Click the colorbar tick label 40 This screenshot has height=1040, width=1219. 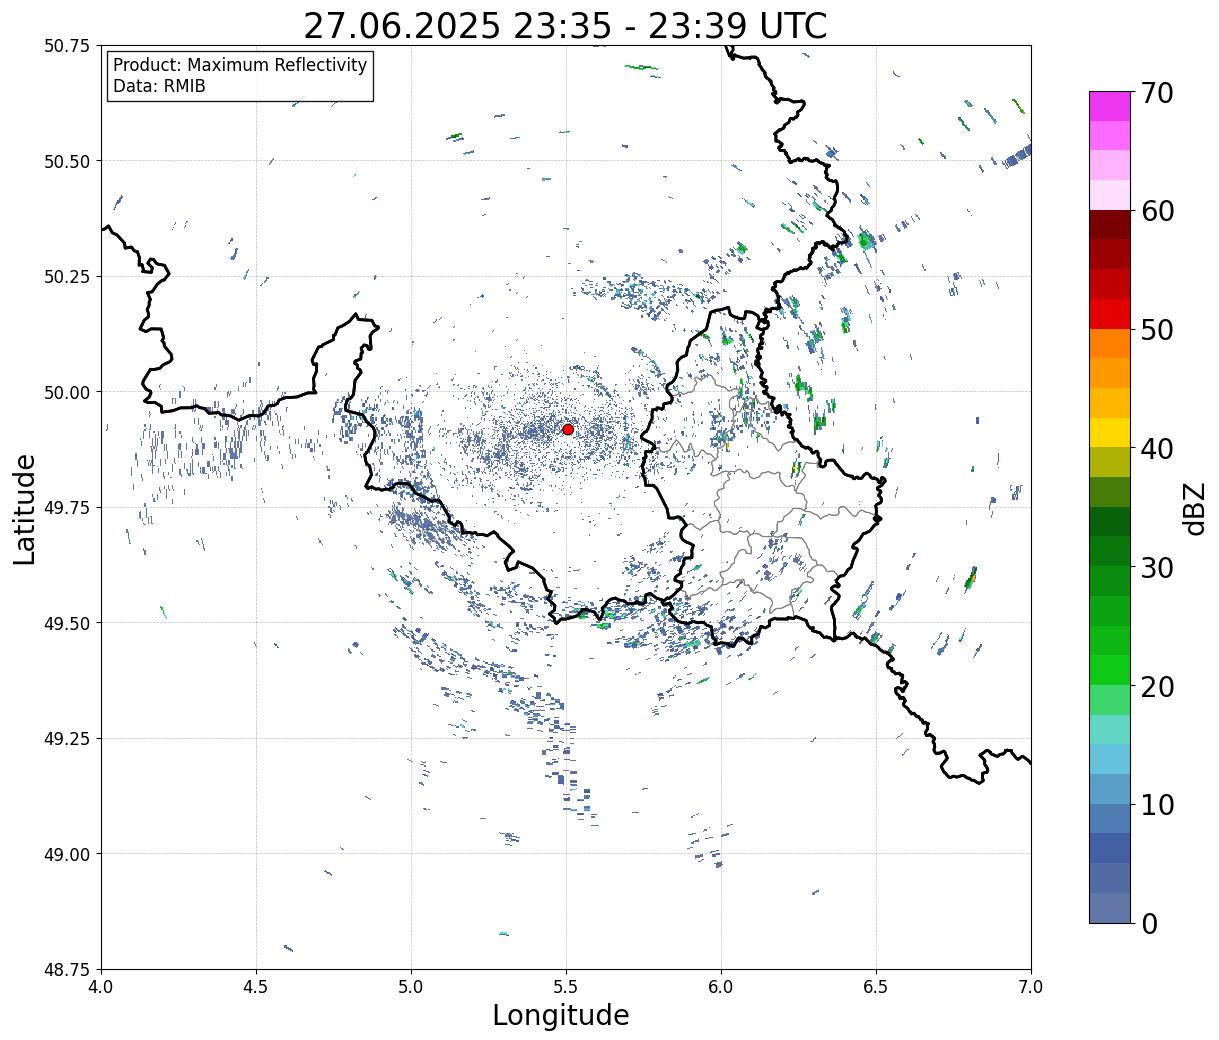[x=1156, y=448]
